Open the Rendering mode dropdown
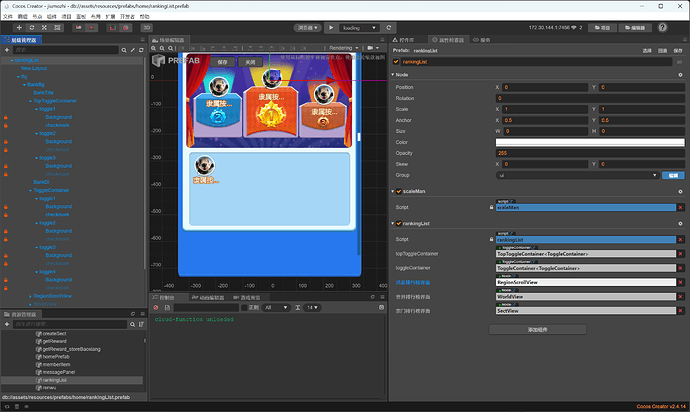This screenshot has width=690, height=412. pyautogui.click(x=344, y=47)
